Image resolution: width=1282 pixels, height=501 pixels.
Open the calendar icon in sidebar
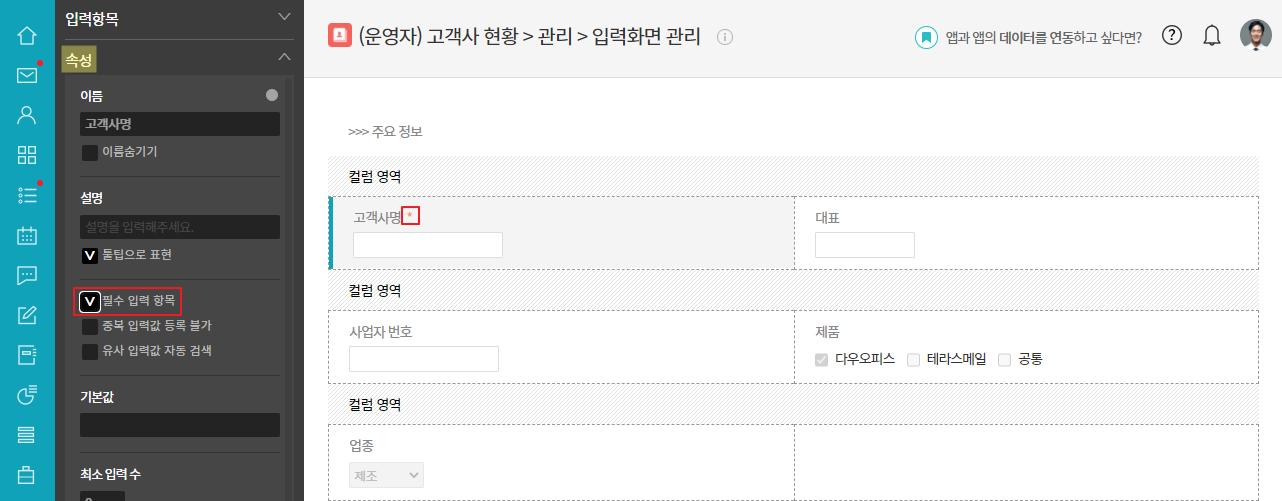27,236
